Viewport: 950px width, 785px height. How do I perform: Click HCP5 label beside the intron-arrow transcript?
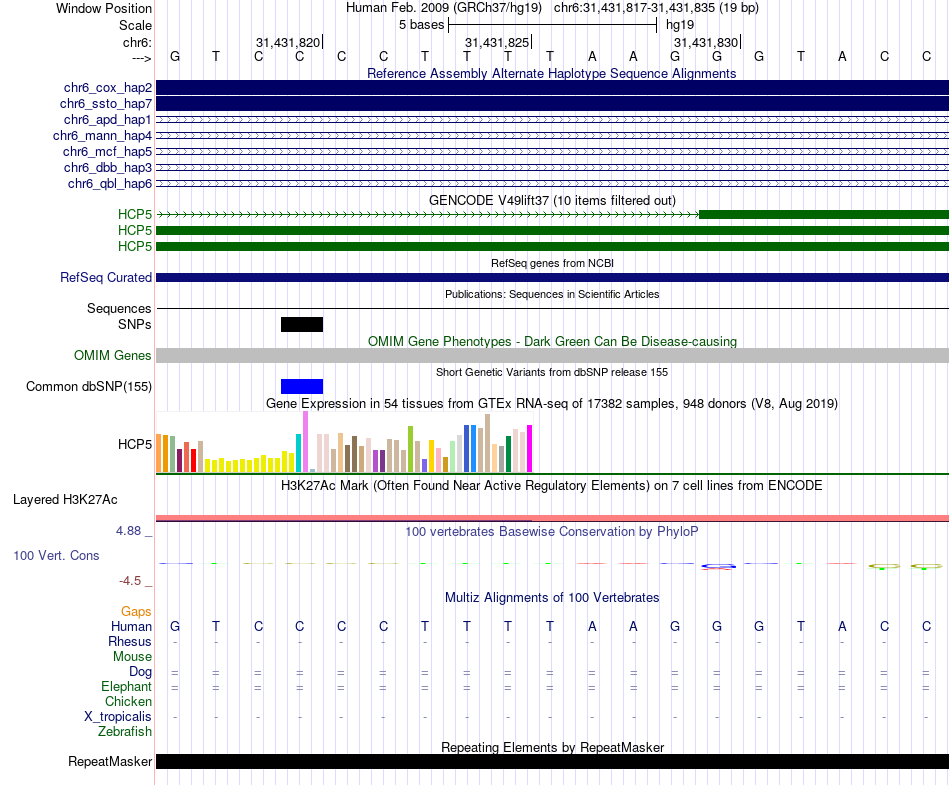pos(135,214)
